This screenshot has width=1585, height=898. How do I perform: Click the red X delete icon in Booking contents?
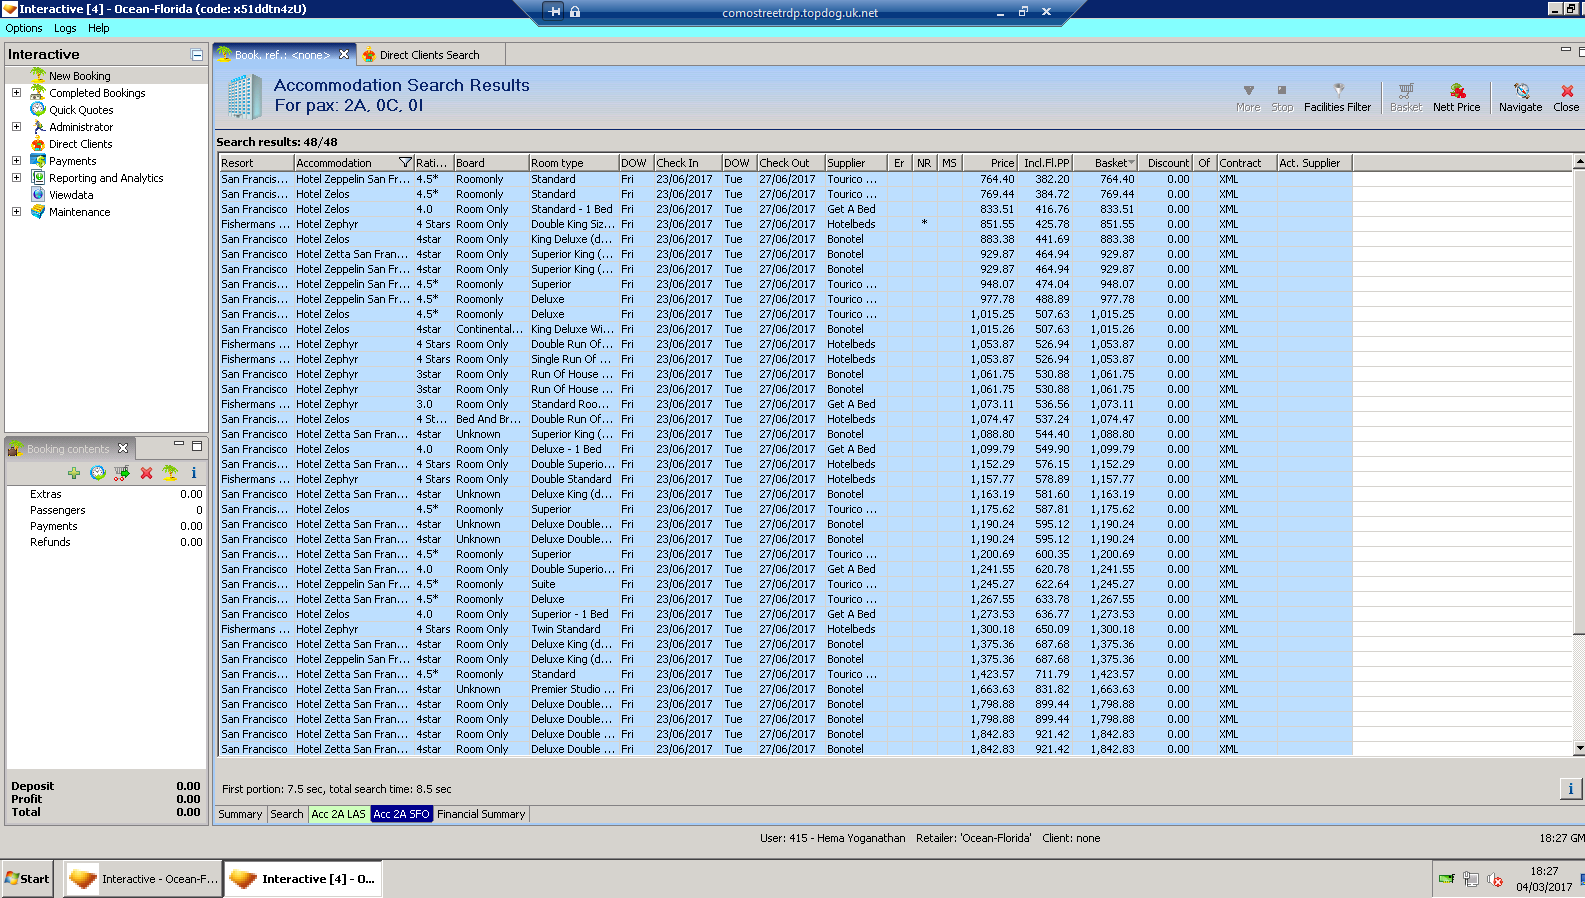[x=146, y=473]
